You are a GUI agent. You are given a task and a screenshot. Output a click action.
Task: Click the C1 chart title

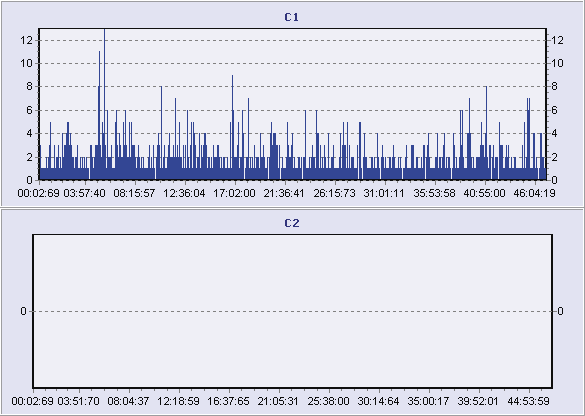tap(292, 17)
